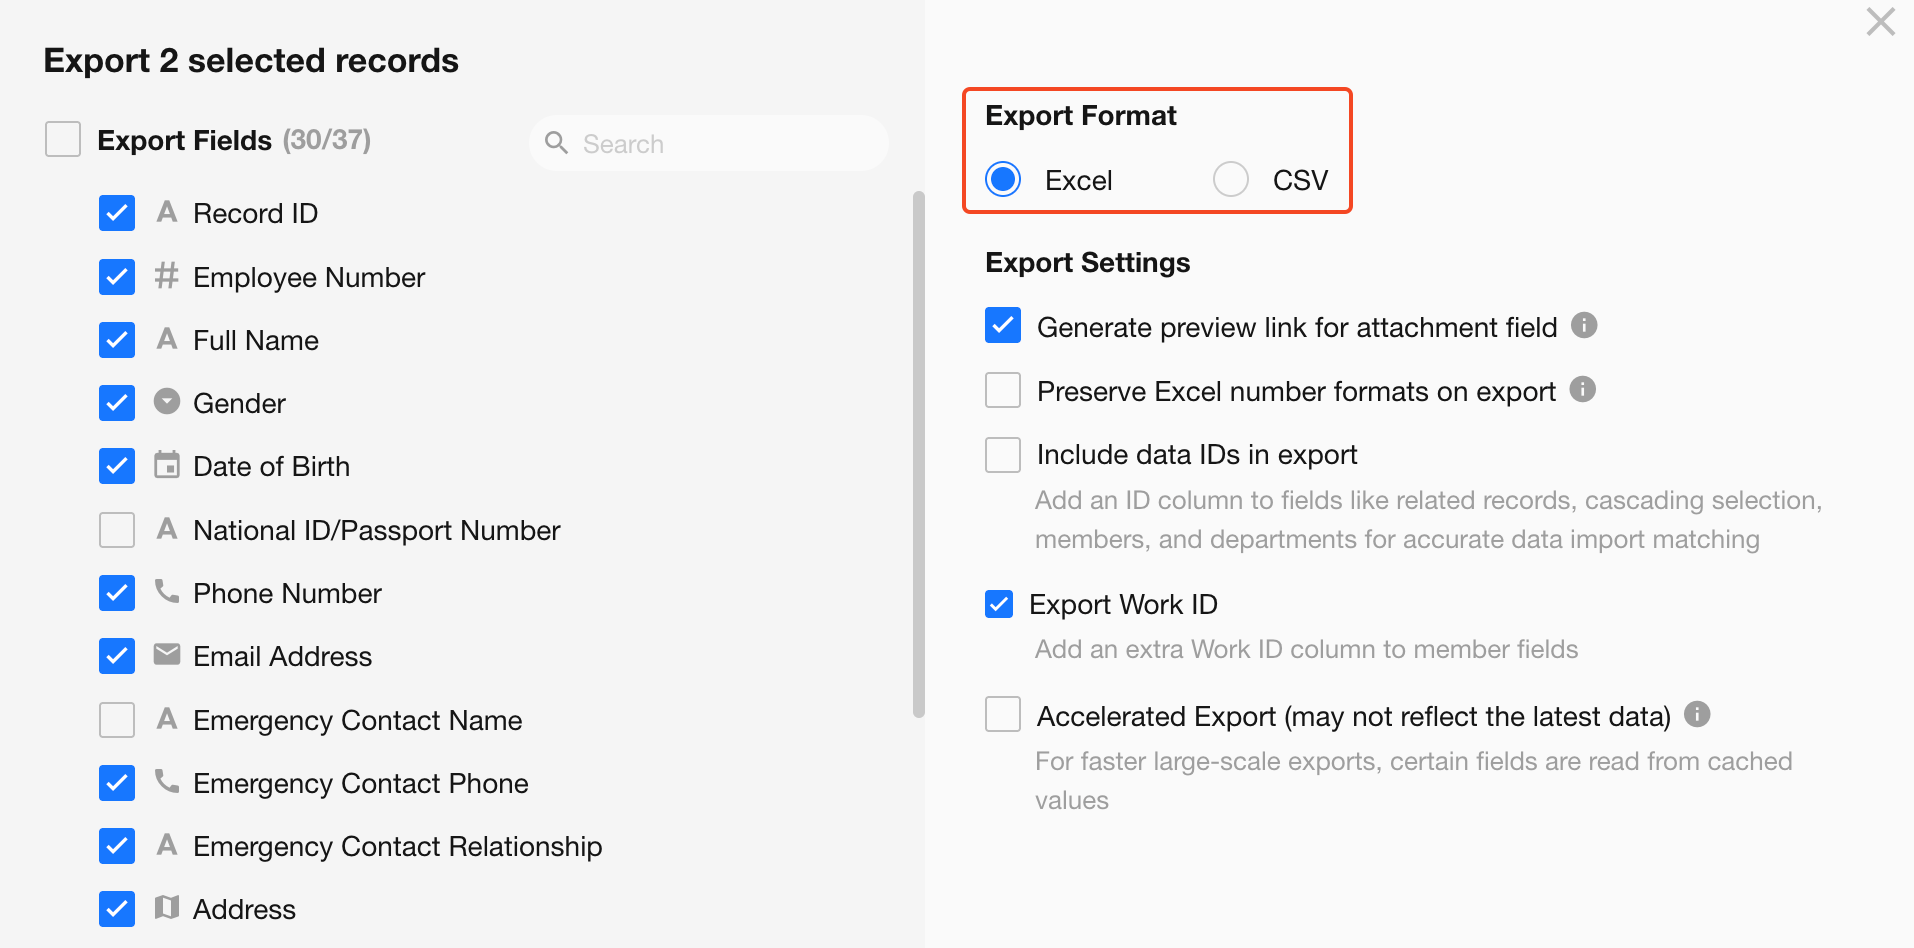The width and height of the screenshot is (1914, 948).
Task: Click the hash icon for Employee Number
Action: coord(166,275)
